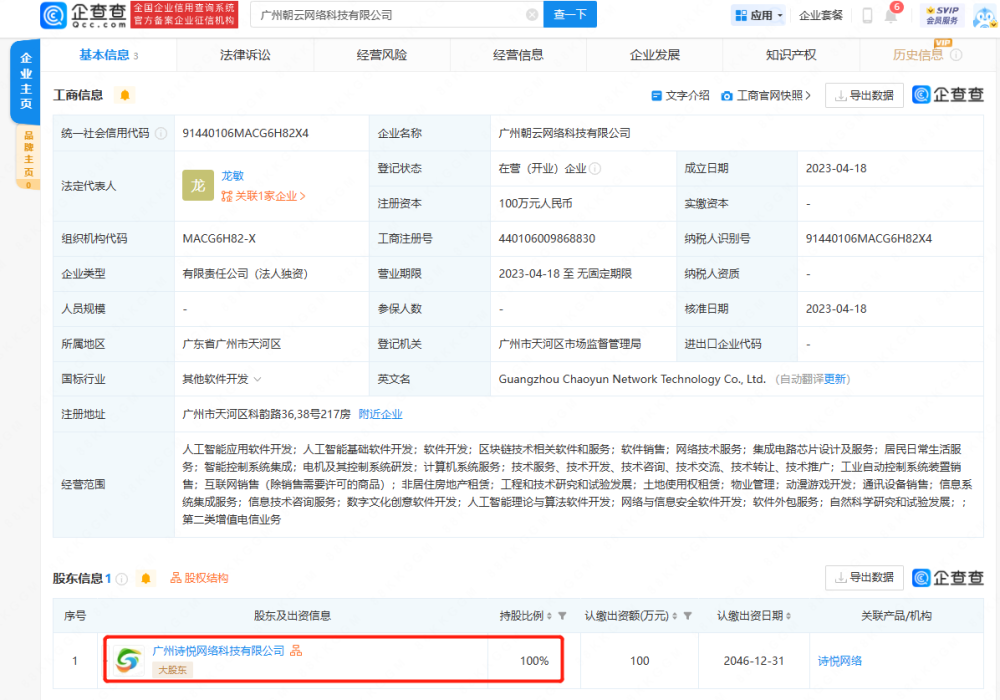The image size is (1000, 700).
Task: Open SVIP 会员服务 membership icon
Action: 942,15
